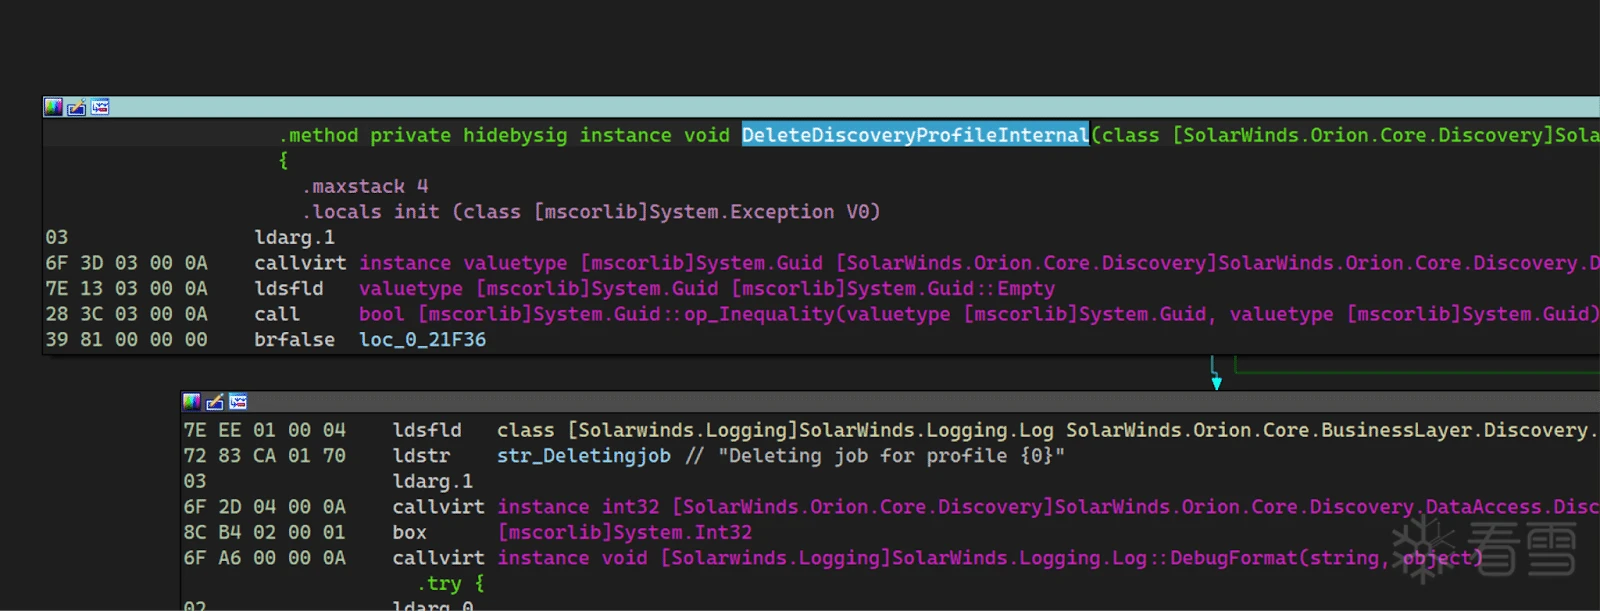Viewport: 1600px width, 611px height.
Task: Click edit name icon on top block
Action: [x=76, y=107]
